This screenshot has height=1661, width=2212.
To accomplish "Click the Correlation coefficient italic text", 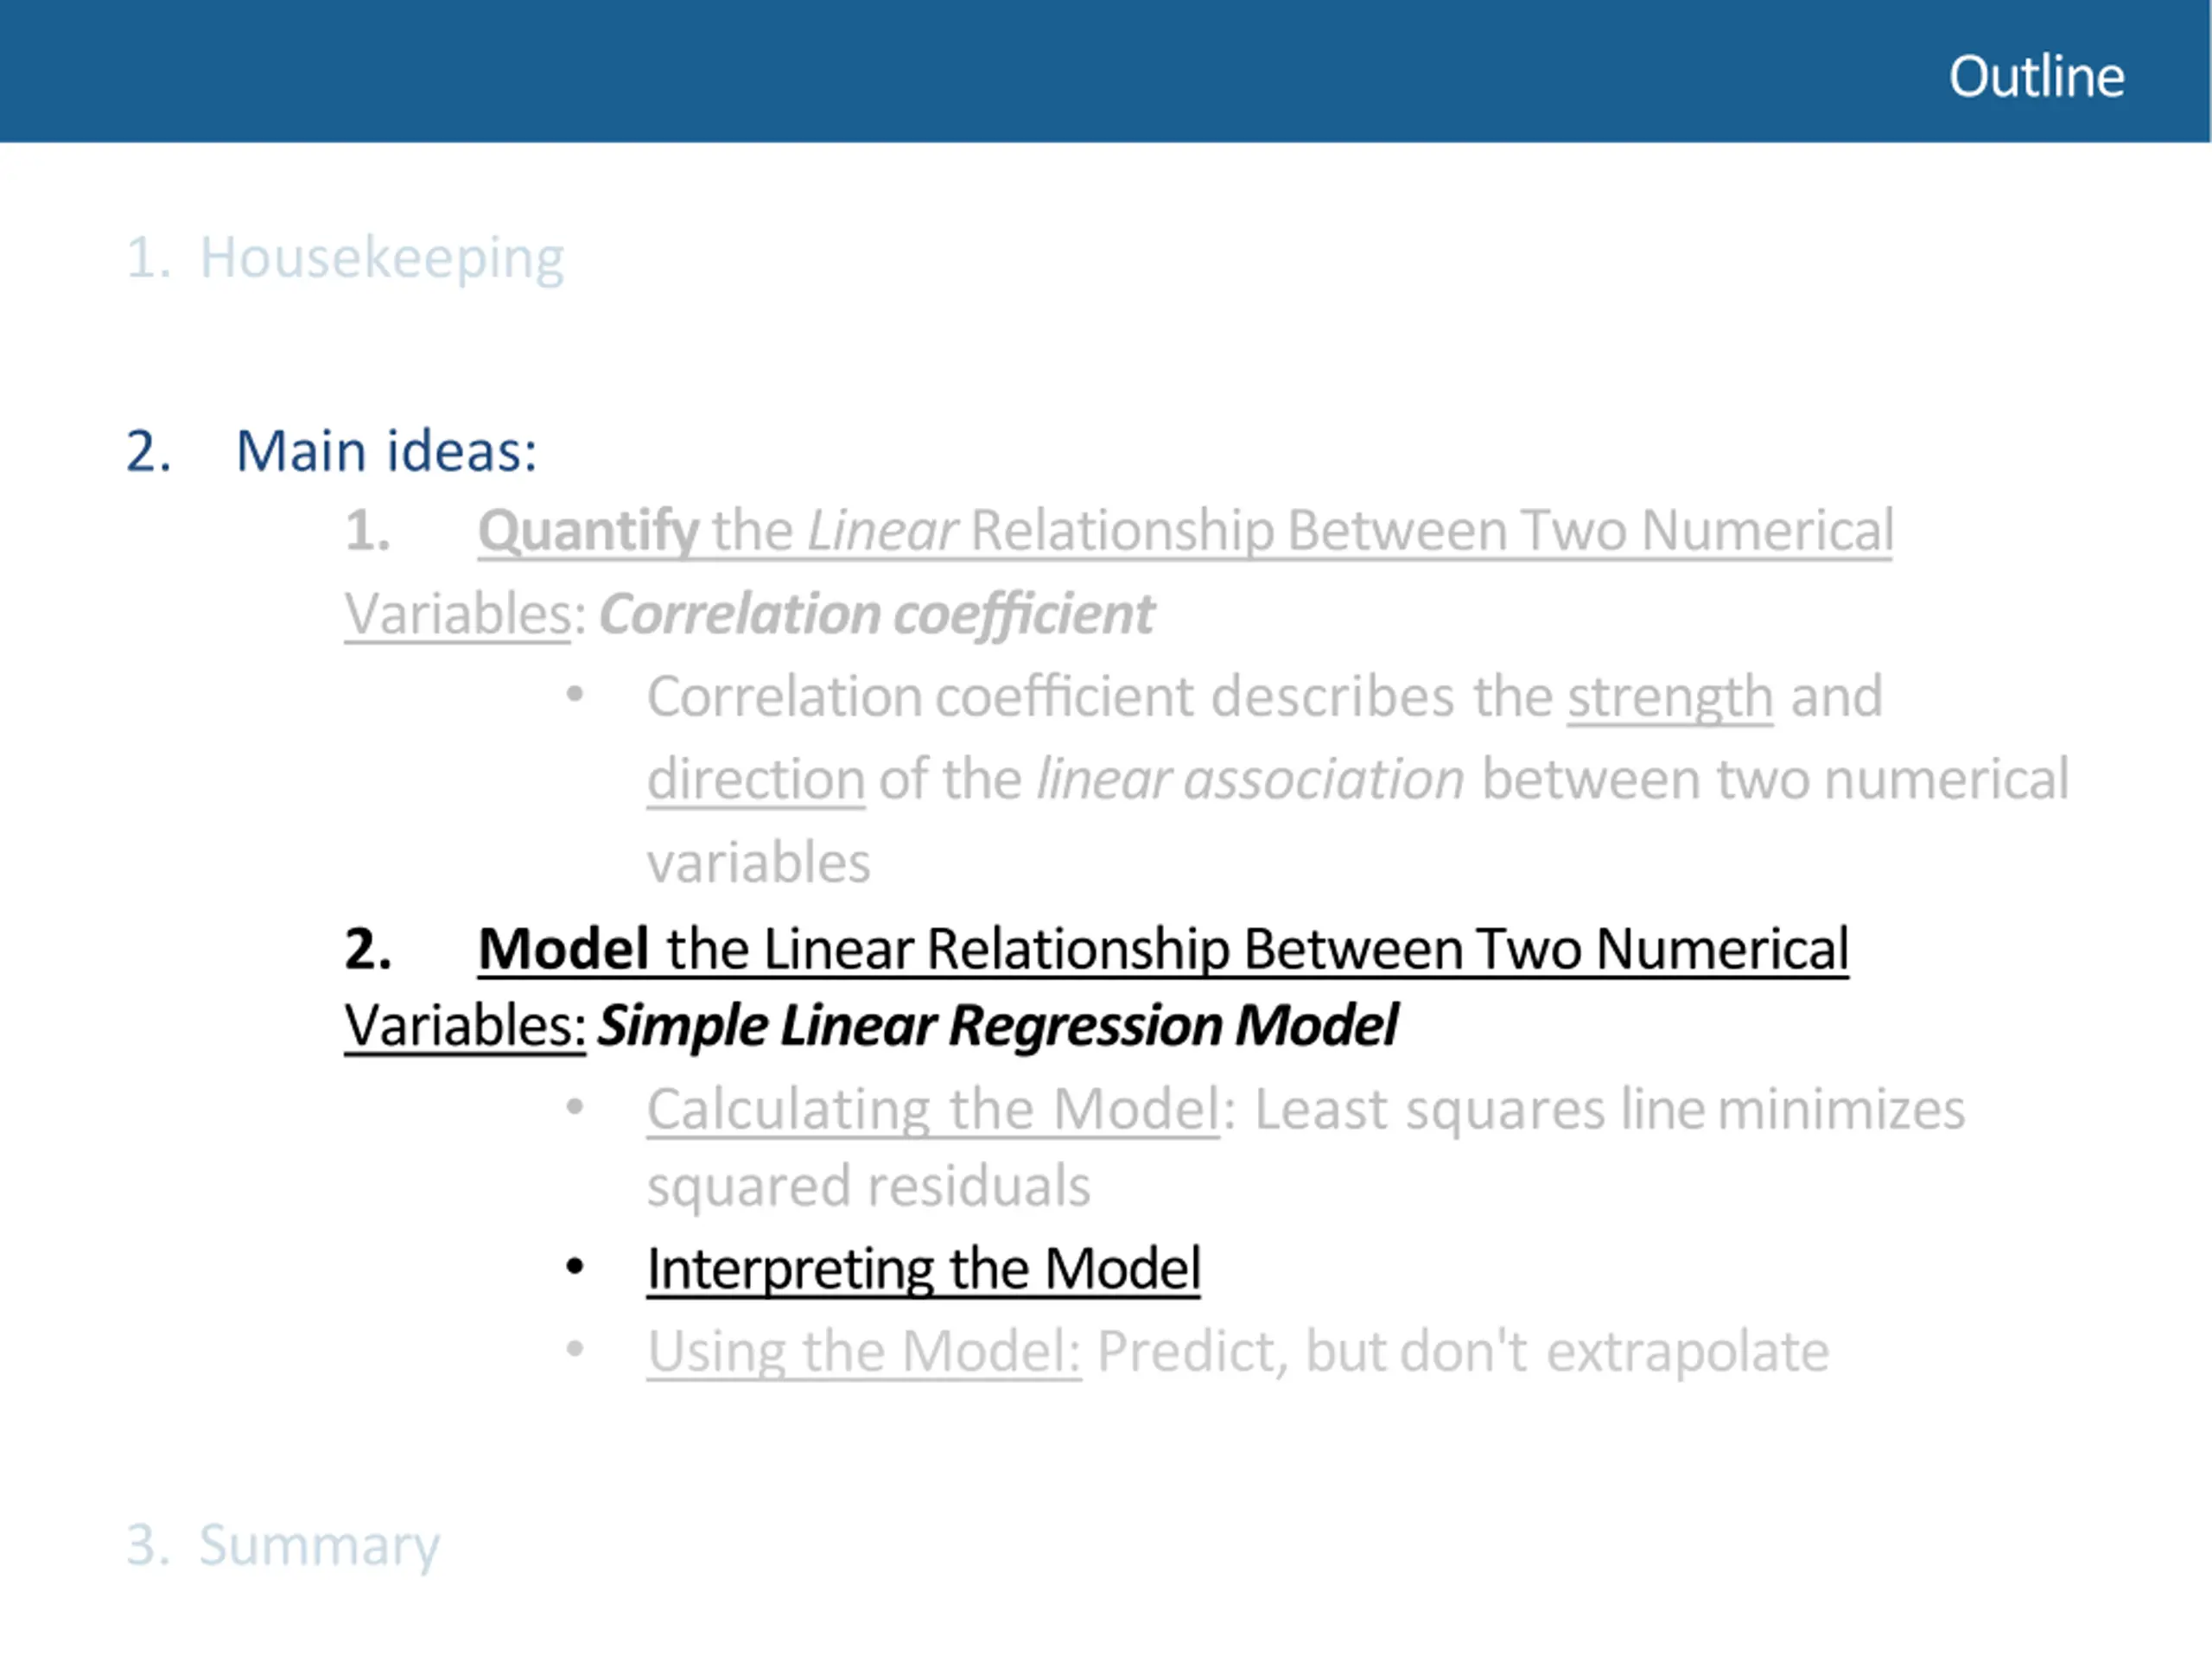I will coord(876,614).
